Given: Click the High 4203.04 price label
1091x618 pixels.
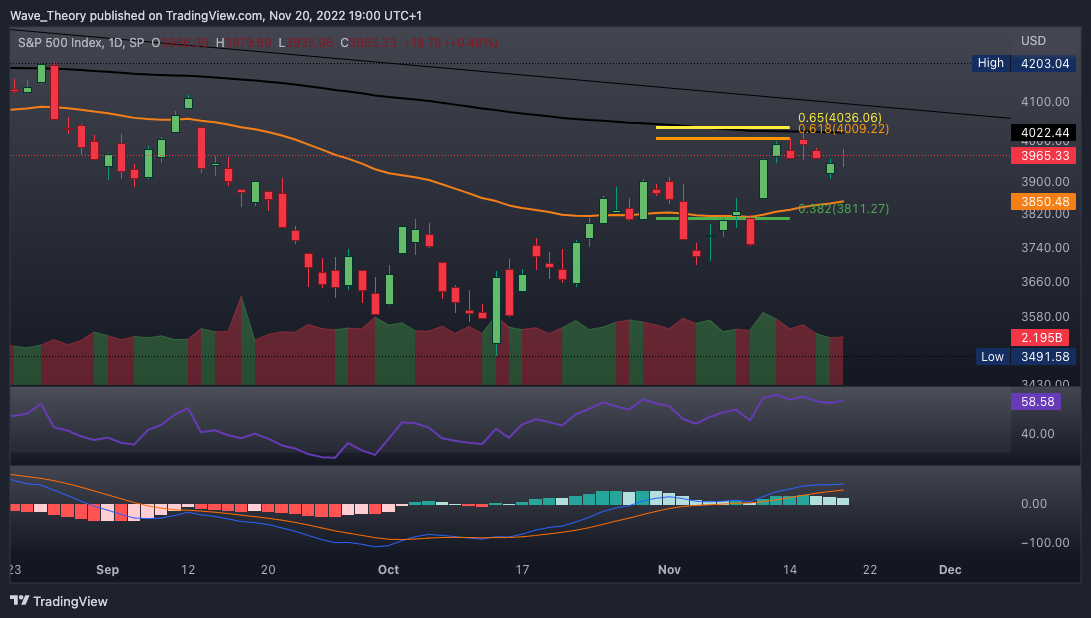Looking at the screenshot, I should 1024,63.
